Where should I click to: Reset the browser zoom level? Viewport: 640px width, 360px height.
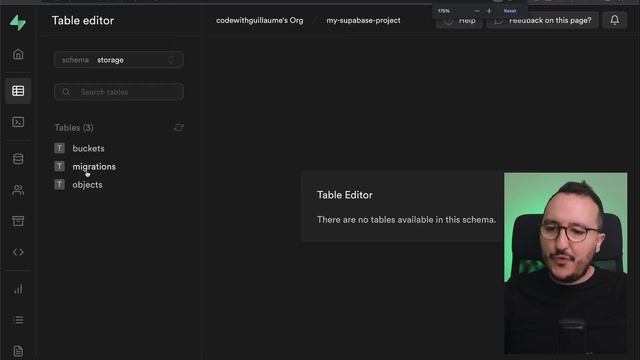[x=510, y=11]
